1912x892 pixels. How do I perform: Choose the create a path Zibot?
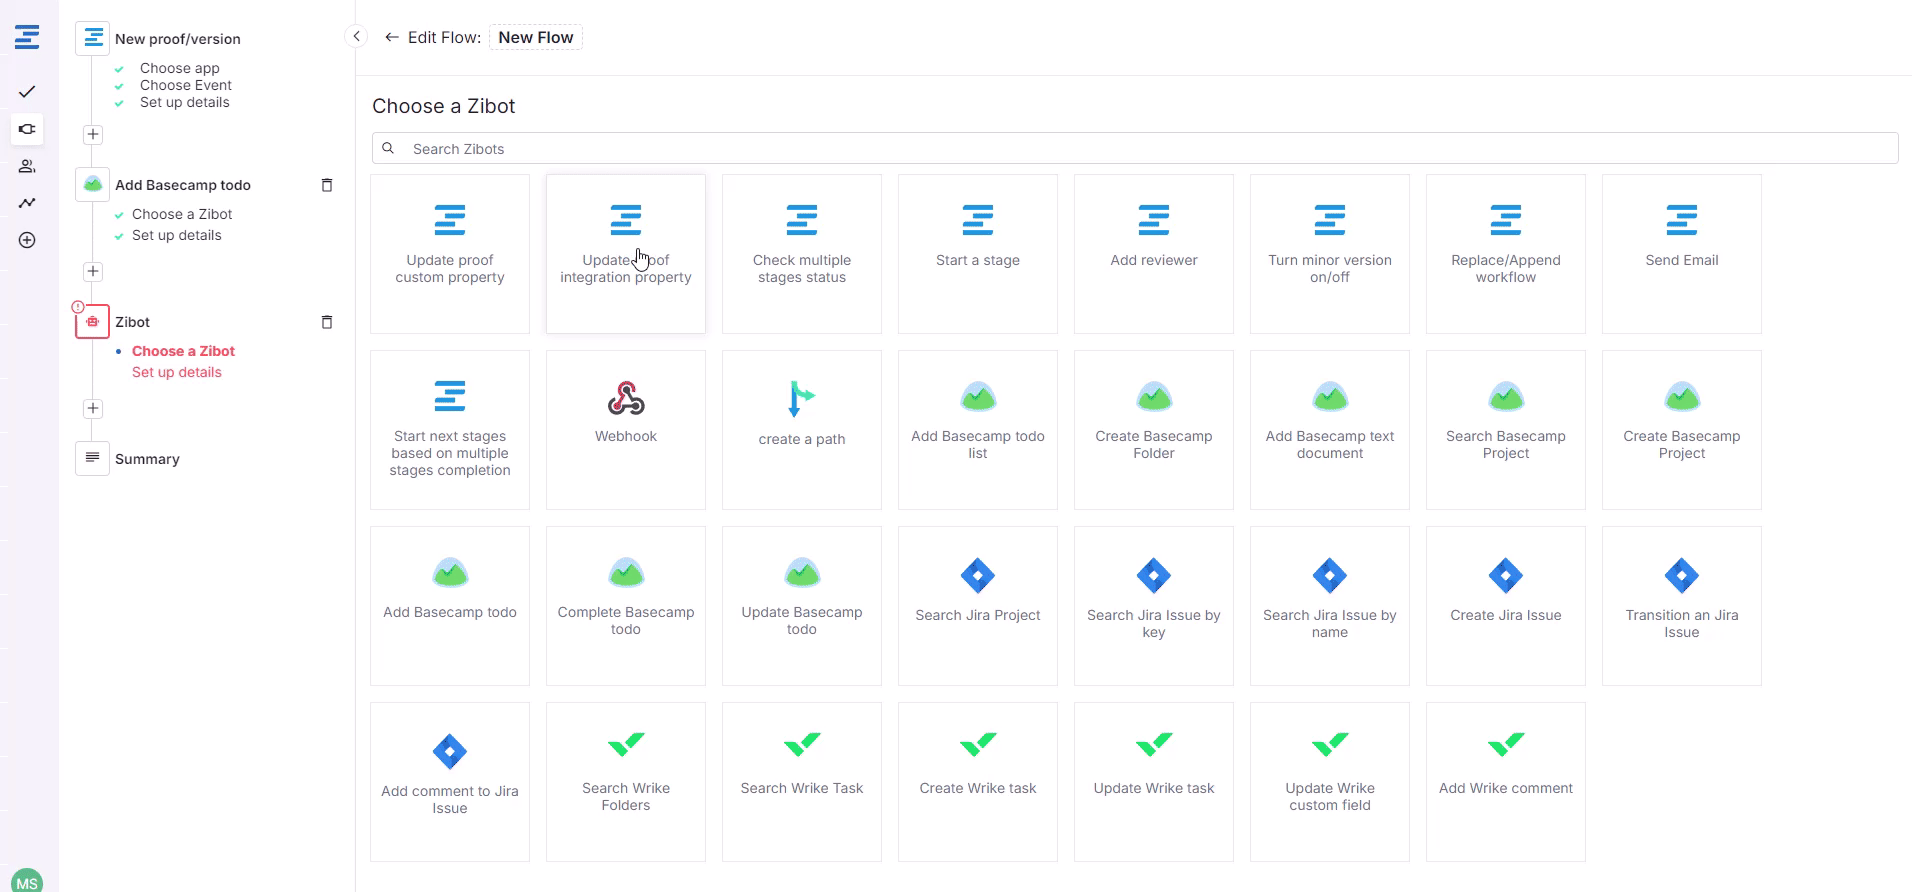pos(802,430)
